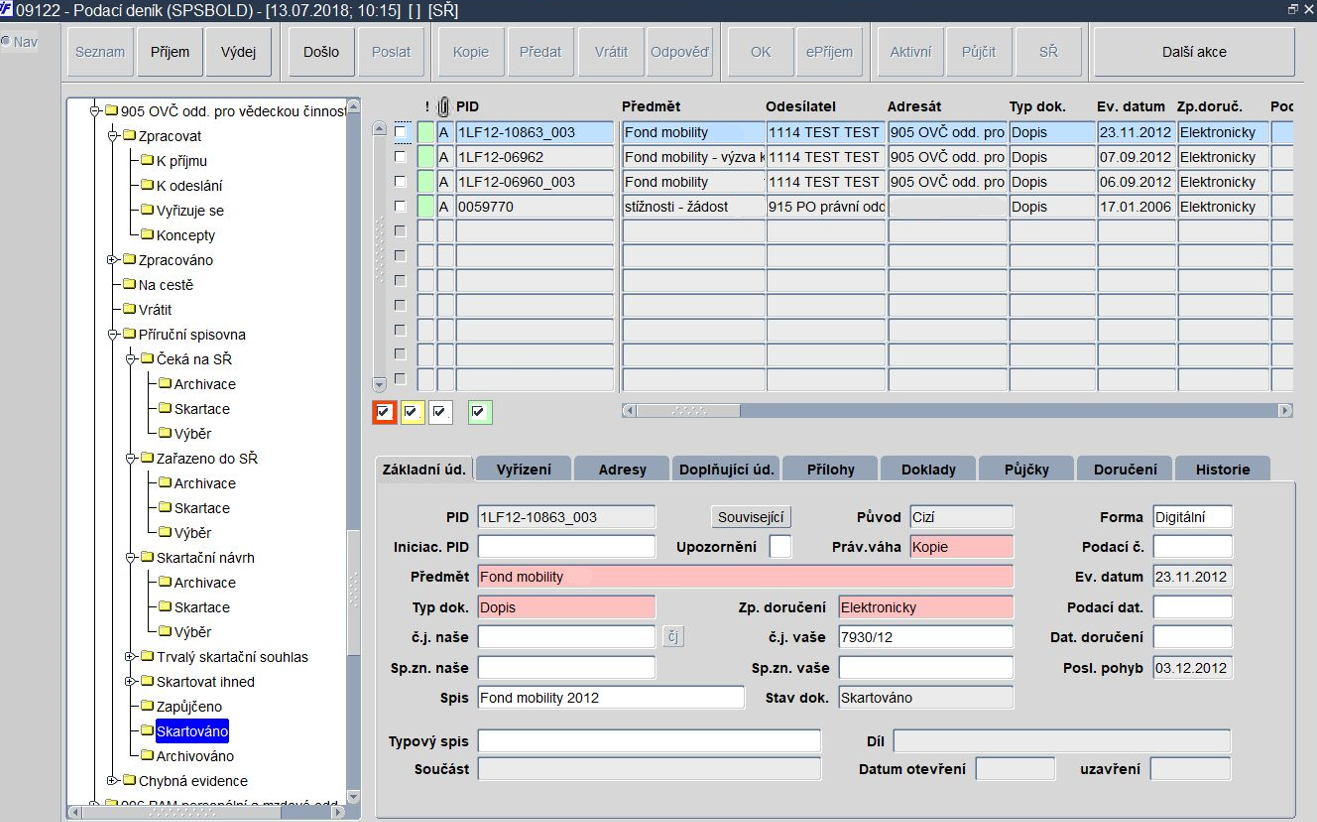Open the Doplňující úd. tab

(726, 469)
